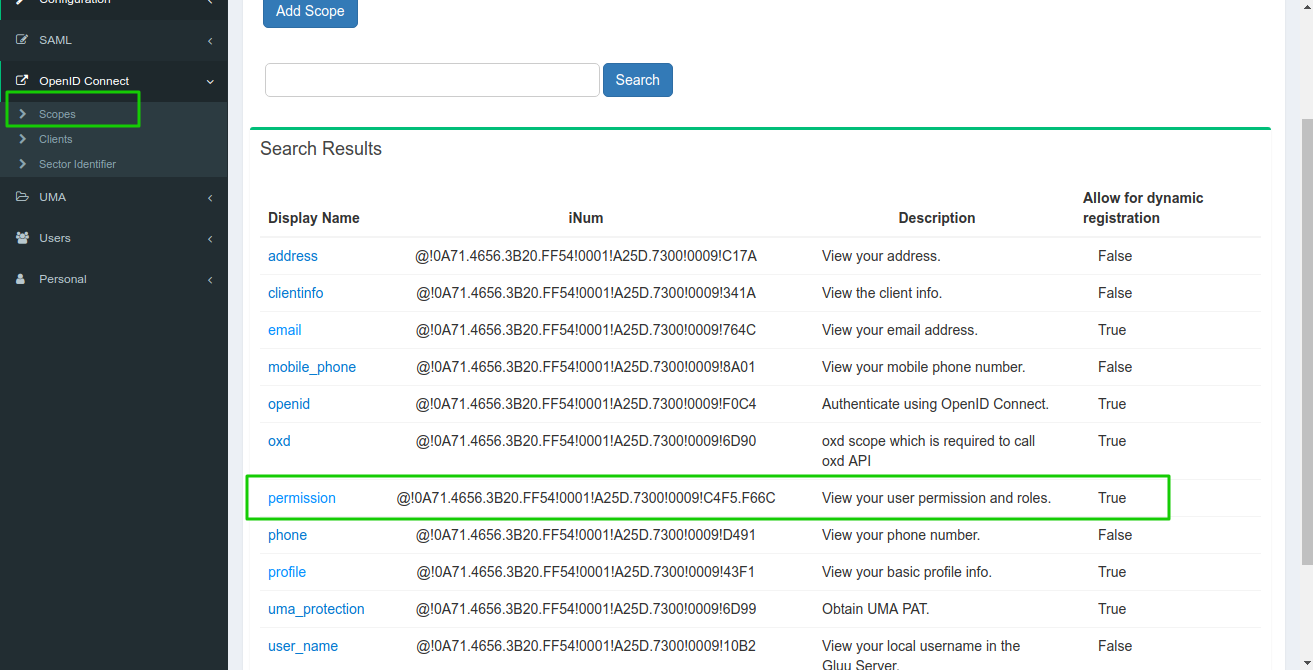The height and width of the screenshot is (670, 1313).
Task: Select Scopes in the sidebar
Action: click(57, 114)
